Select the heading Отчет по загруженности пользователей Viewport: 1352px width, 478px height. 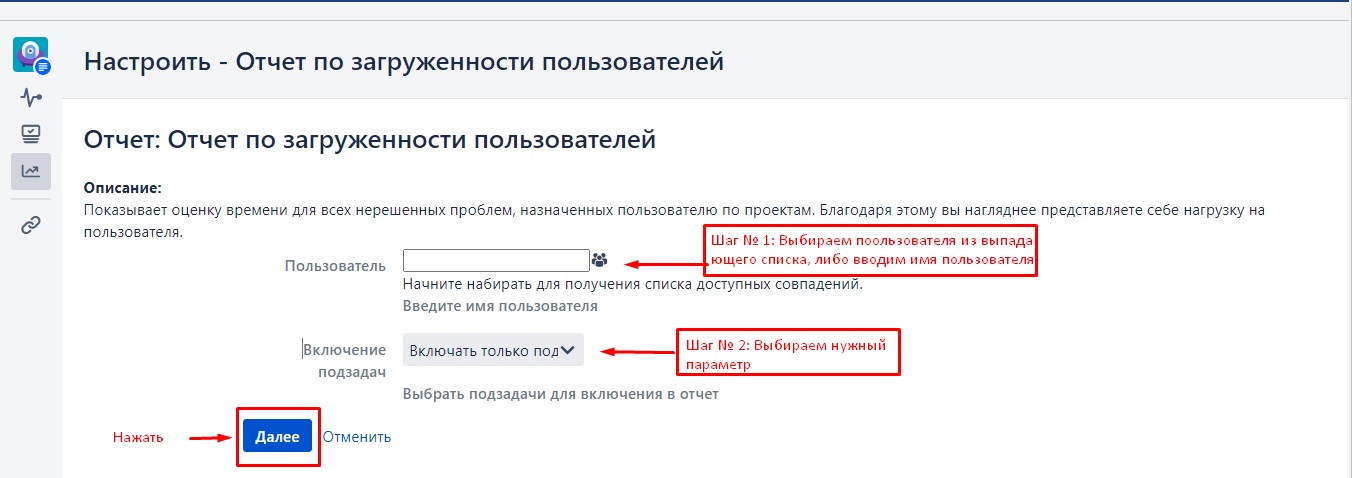coord(370,139)
